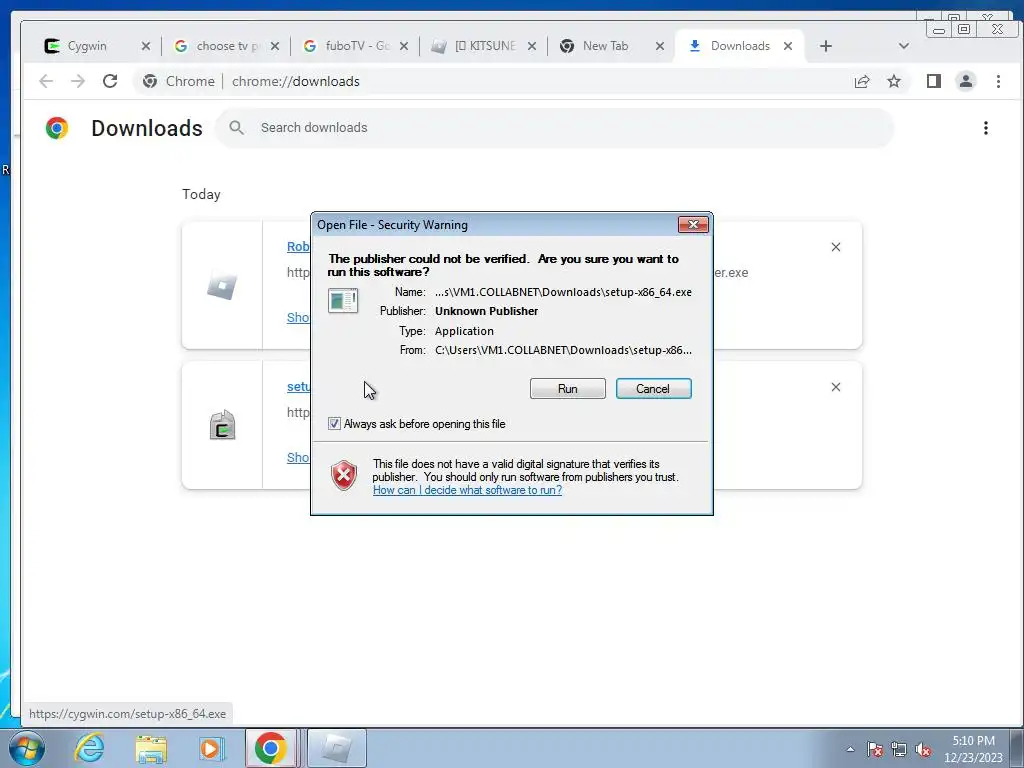Switch to the New Tab tab
The image size is (1024, 768).
tap(605, 46)
